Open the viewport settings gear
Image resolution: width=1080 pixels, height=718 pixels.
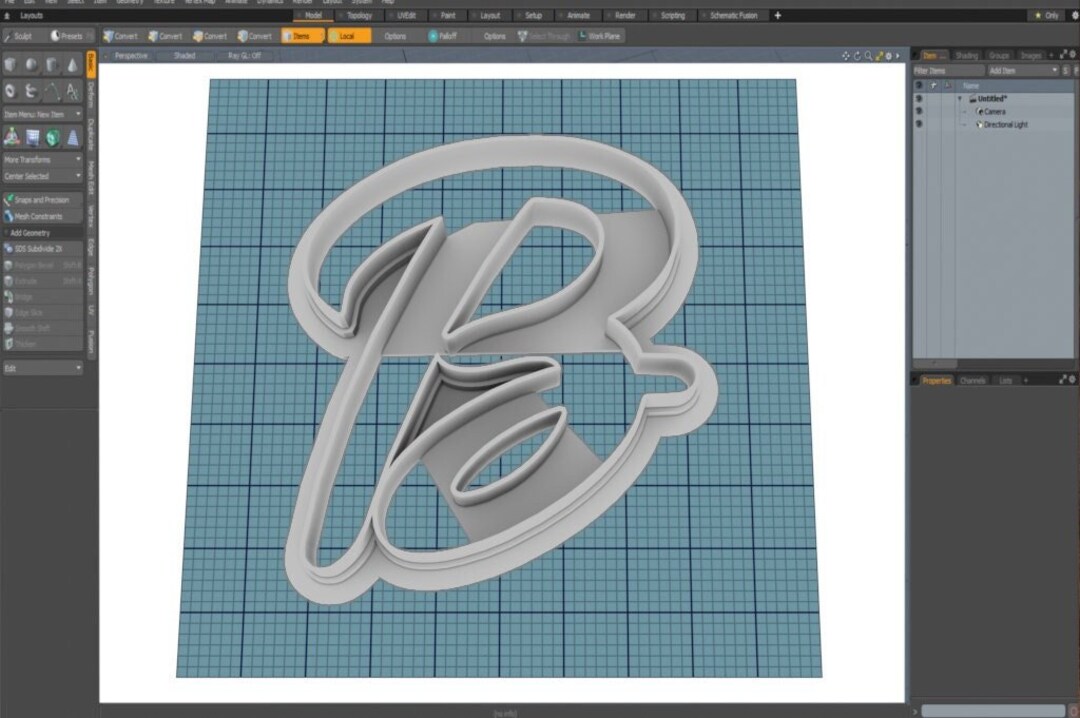(889, 56)
